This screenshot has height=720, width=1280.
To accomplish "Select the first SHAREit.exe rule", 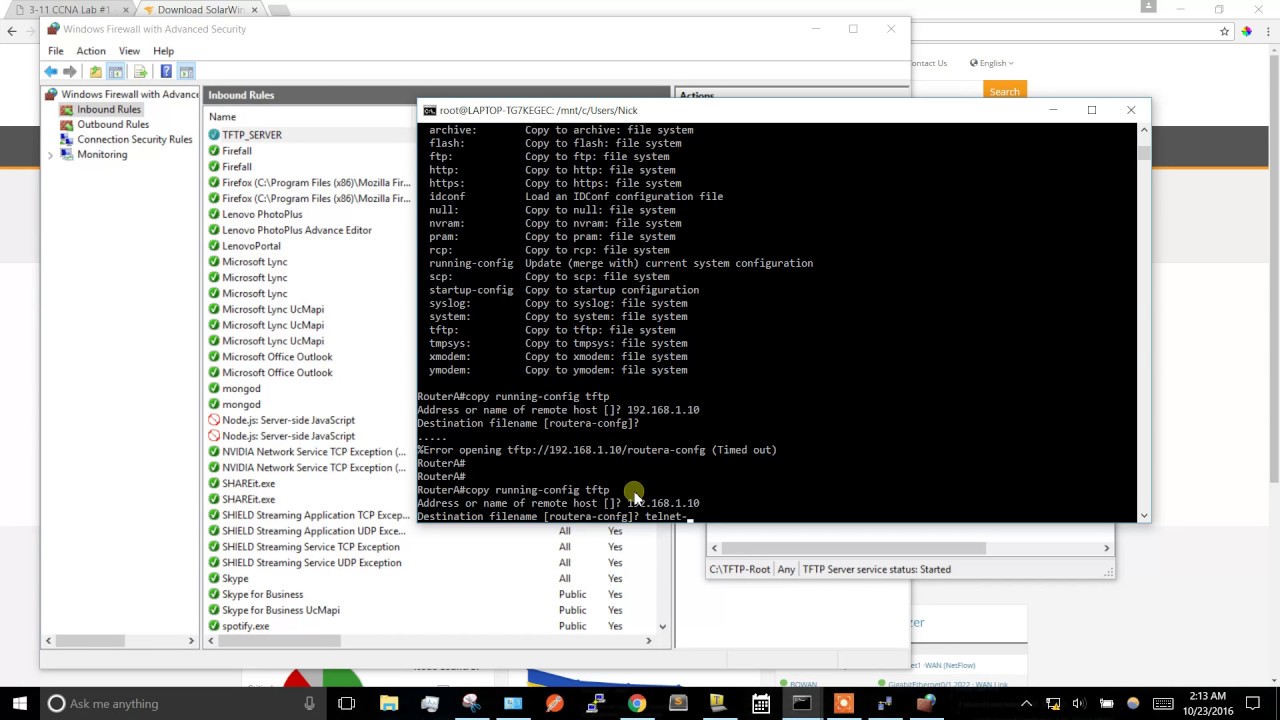I will [248, 483].
